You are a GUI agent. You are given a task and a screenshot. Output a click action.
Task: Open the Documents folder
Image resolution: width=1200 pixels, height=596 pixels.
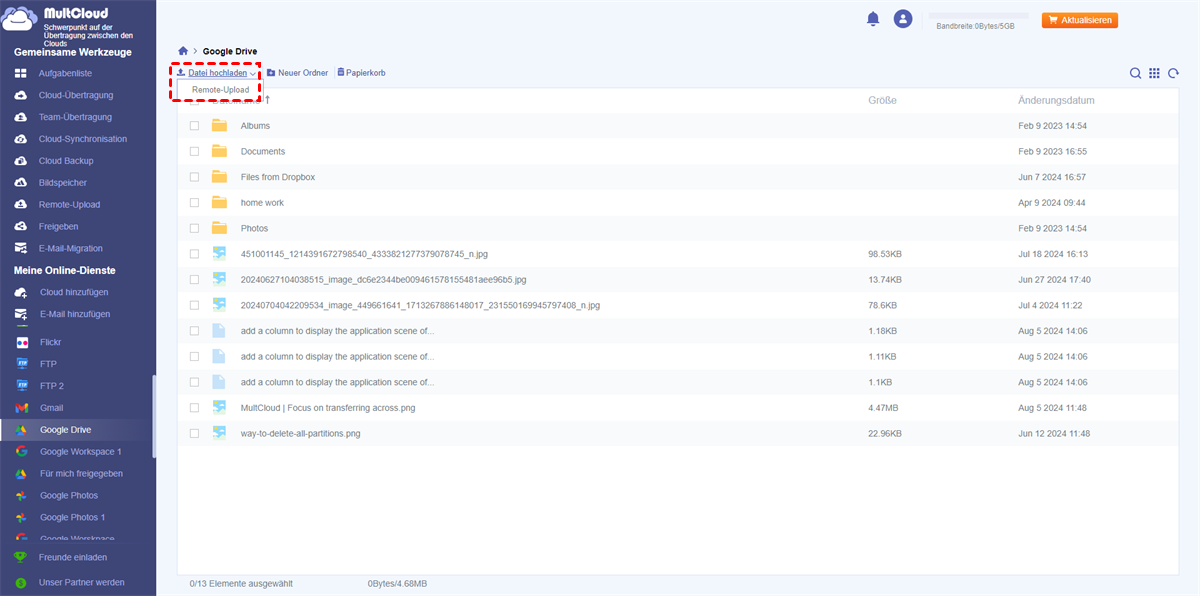coord(262,152)
